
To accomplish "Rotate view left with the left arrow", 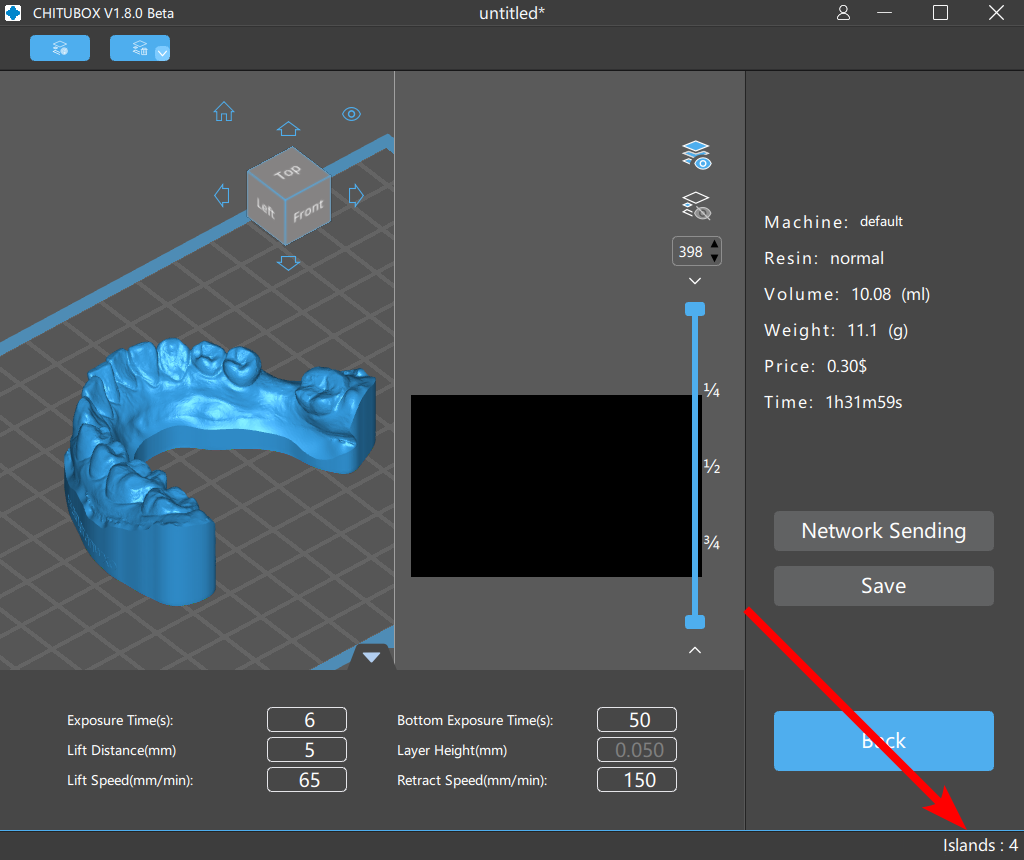I will tap(222, 195).
